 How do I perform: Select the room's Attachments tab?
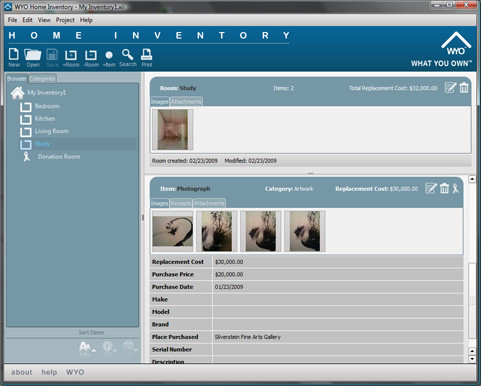(186, 102)
